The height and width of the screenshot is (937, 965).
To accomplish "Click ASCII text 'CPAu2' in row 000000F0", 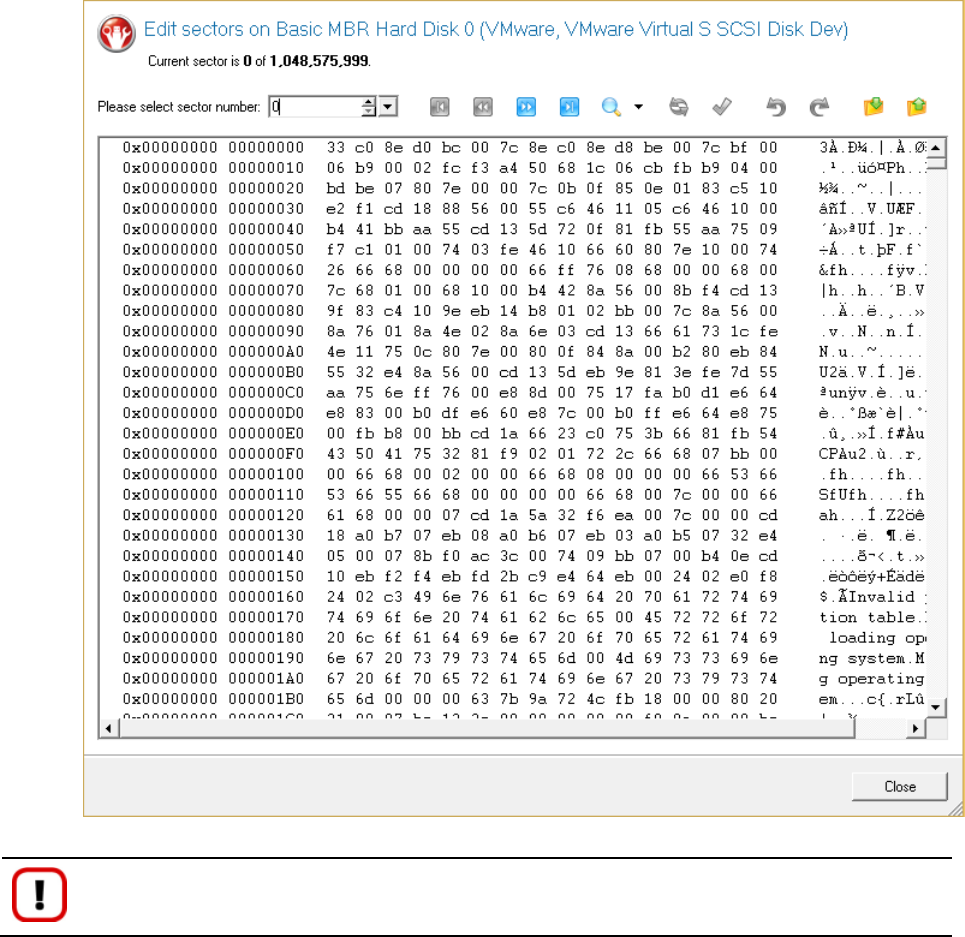I will [842, 454].
